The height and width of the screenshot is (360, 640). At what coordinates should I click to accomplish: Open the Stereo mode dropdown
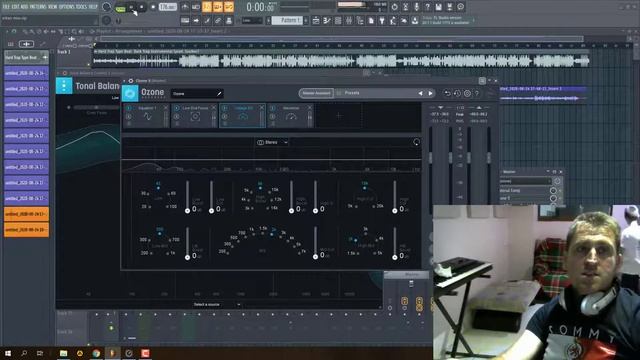point(272,142)
